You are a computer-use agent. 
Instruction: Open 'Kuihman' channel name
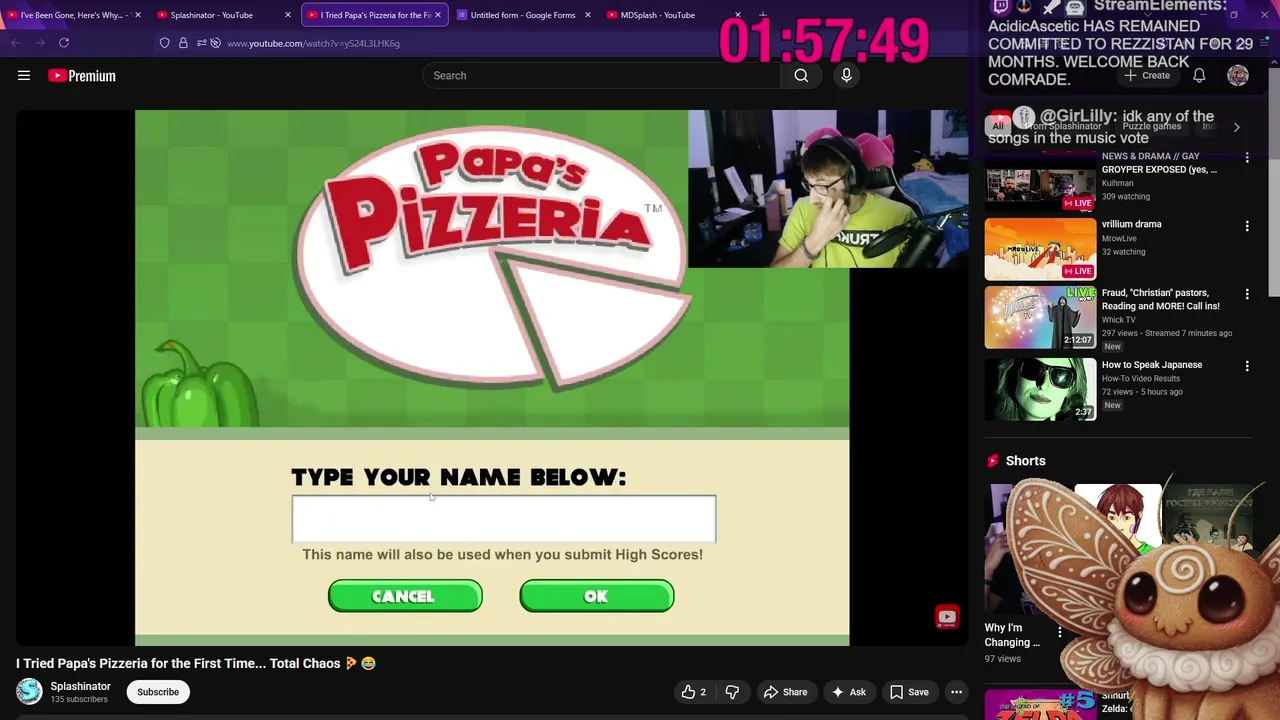tap(1117, 183)
